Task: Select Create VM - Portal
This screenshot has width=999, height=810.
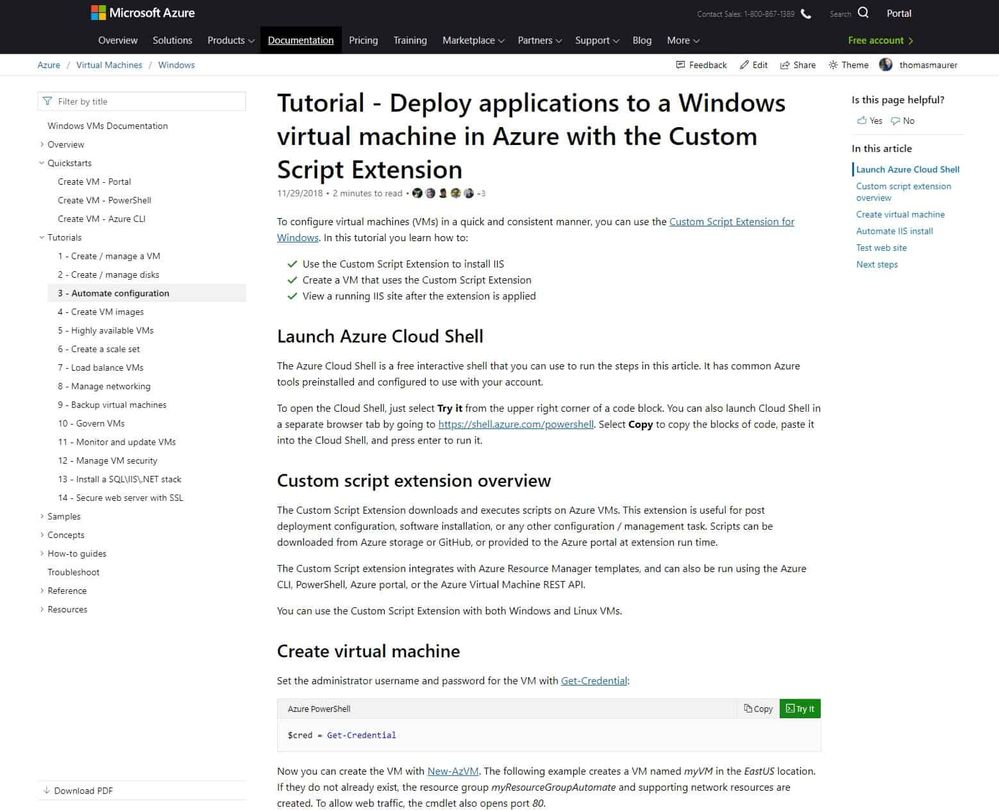Action: pos(94,181)
